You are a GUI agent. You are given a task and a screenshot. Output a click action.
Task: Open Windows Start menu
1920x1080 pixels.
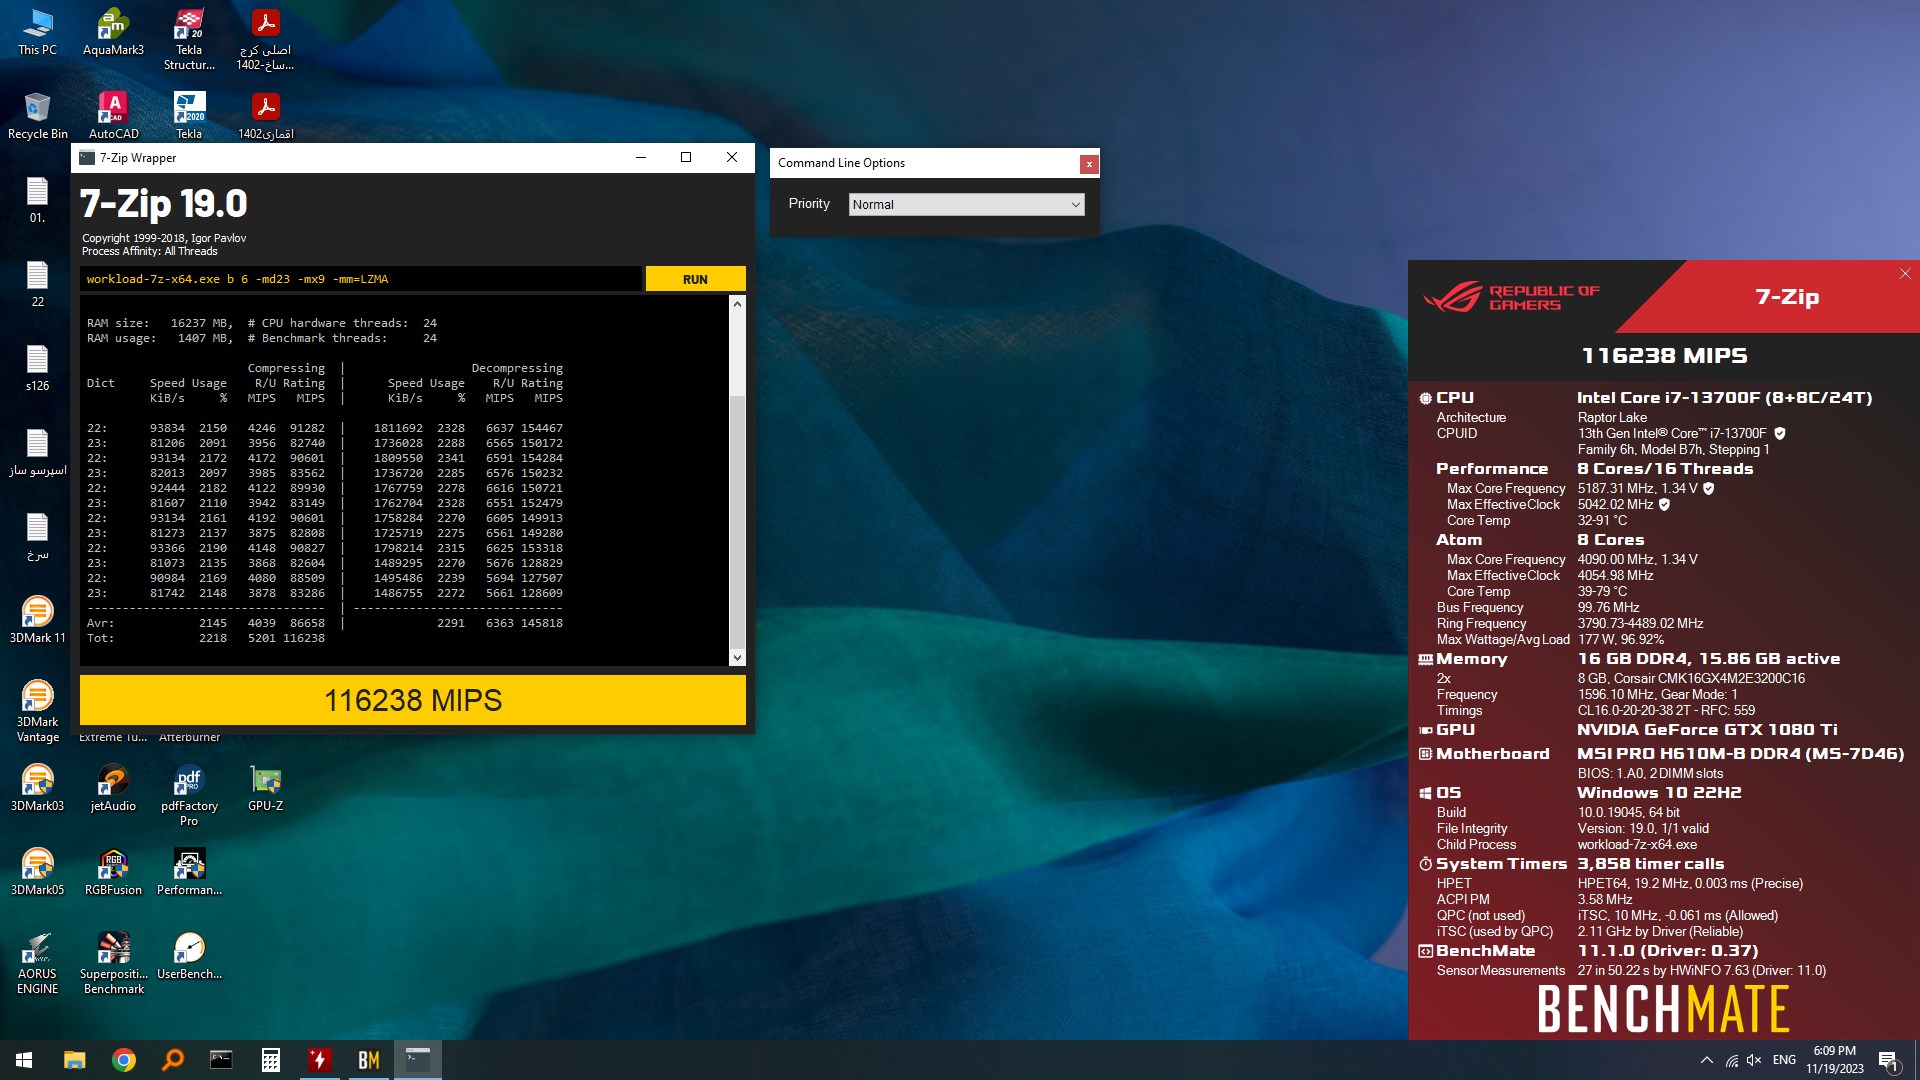point(24,1060)
